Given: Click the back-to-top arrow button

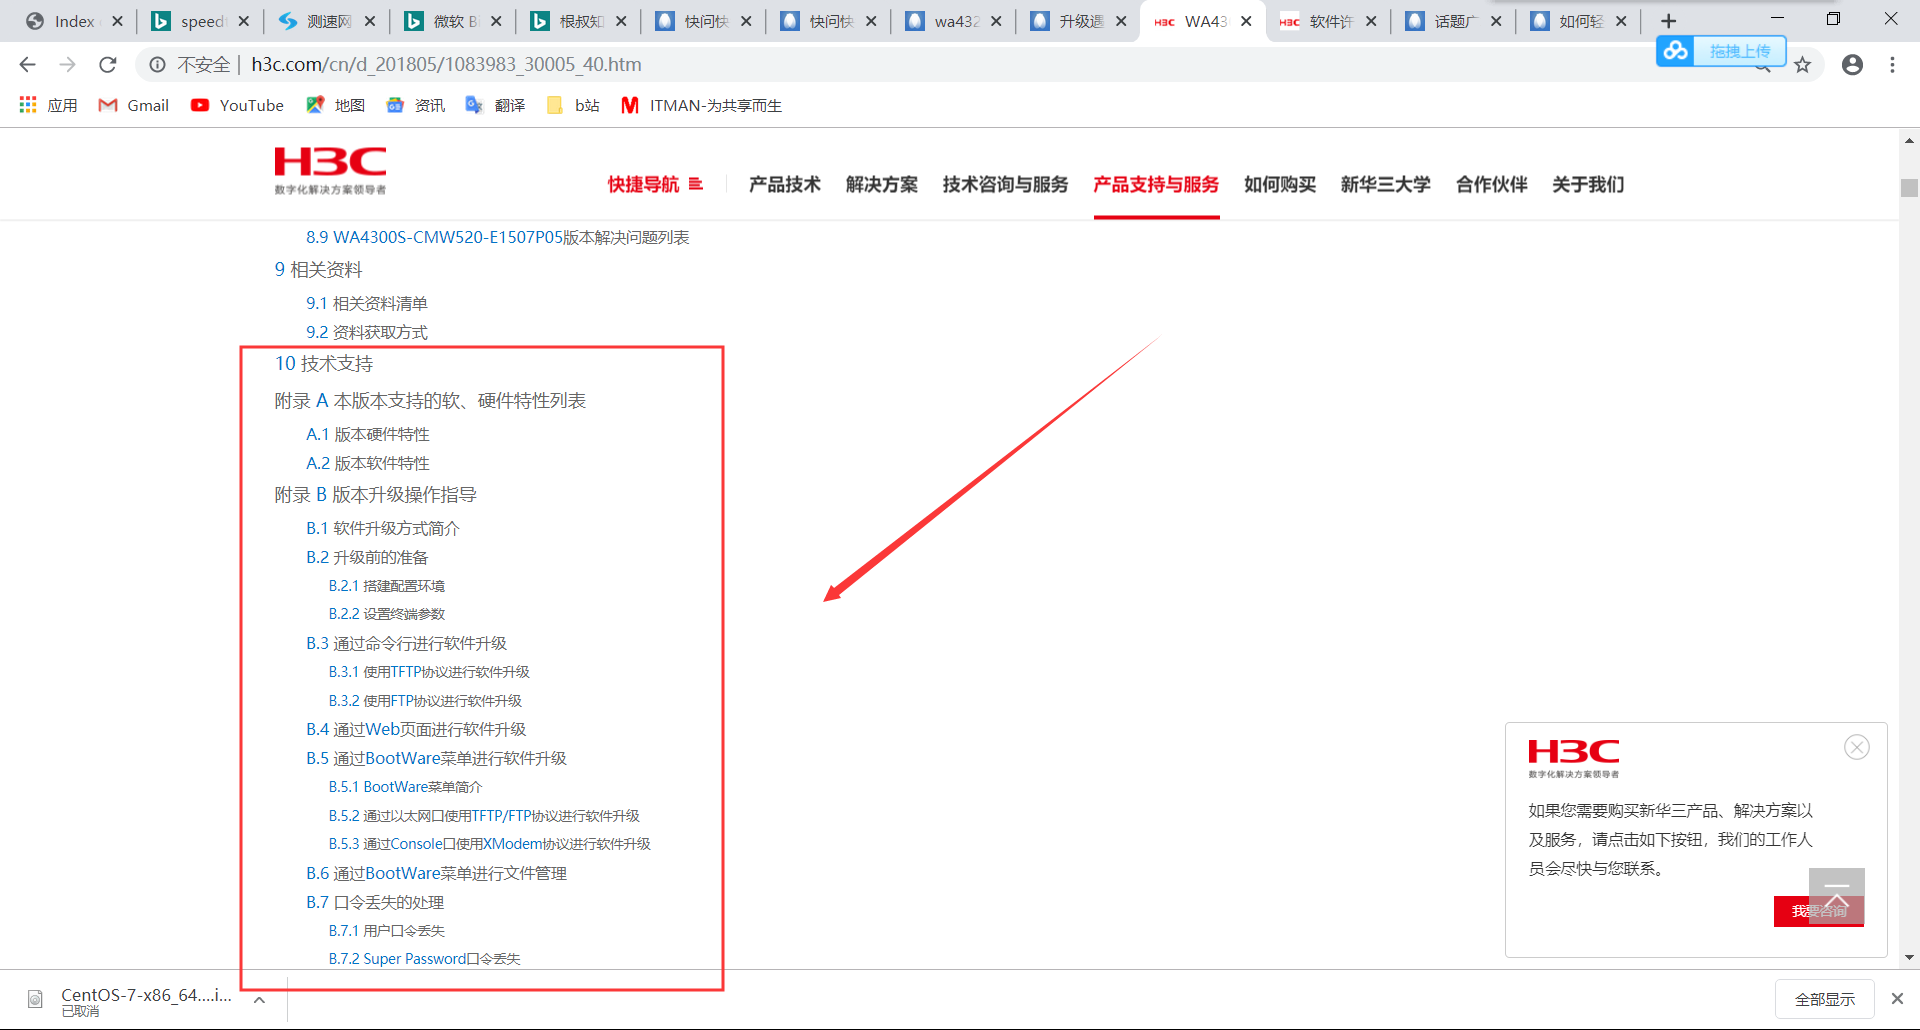Looking at the screenshot, I should [1837, 895].
